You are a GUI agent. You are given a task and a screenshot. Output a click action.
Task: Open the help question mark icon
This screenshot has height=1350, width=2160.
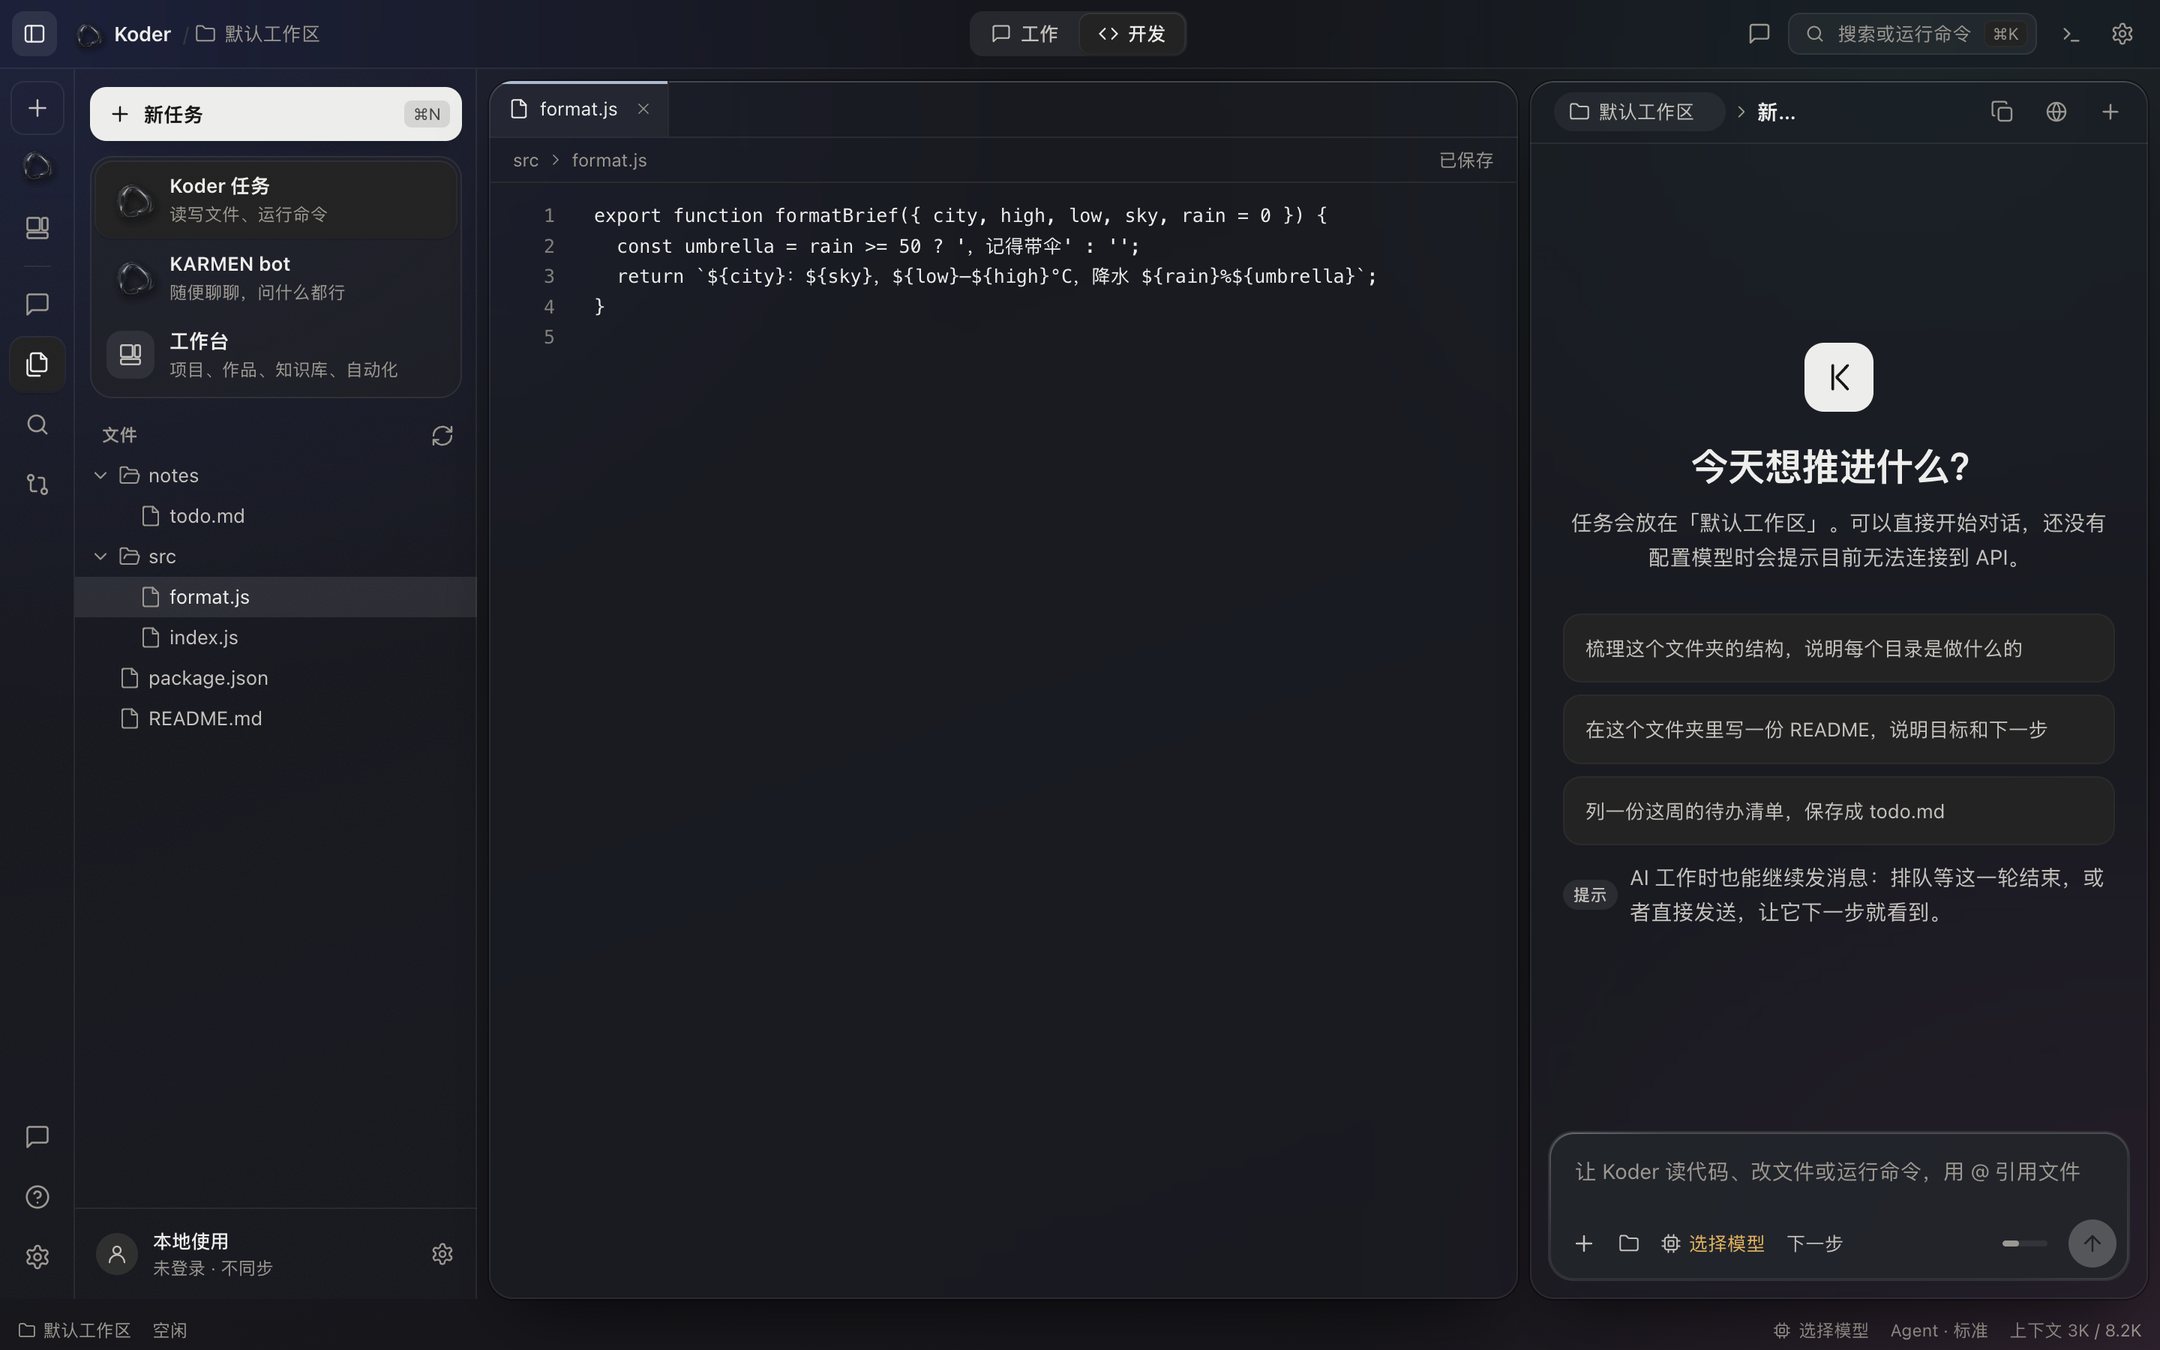[37, 1196]
